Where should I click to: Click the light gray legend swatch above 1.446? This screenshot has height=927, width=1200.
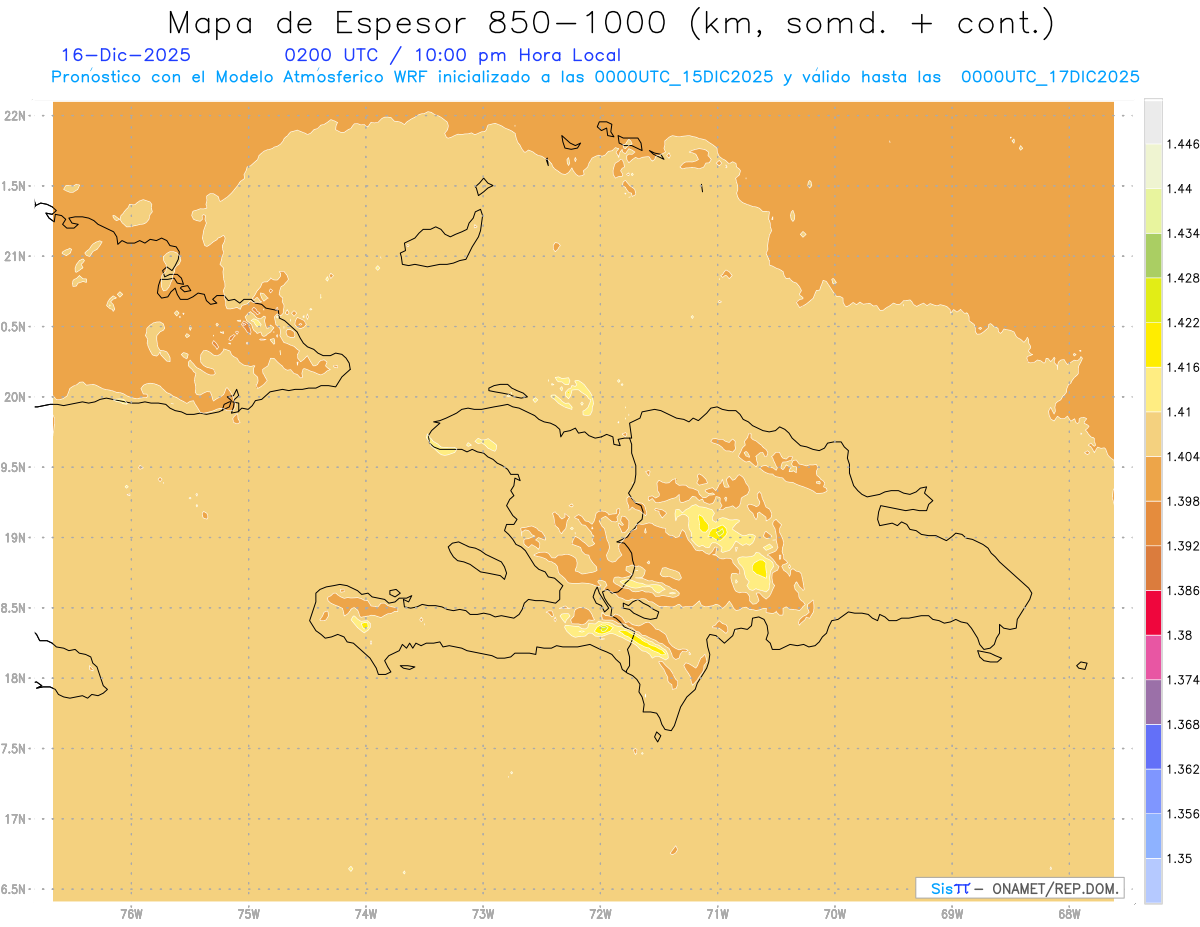point(1153,121)
